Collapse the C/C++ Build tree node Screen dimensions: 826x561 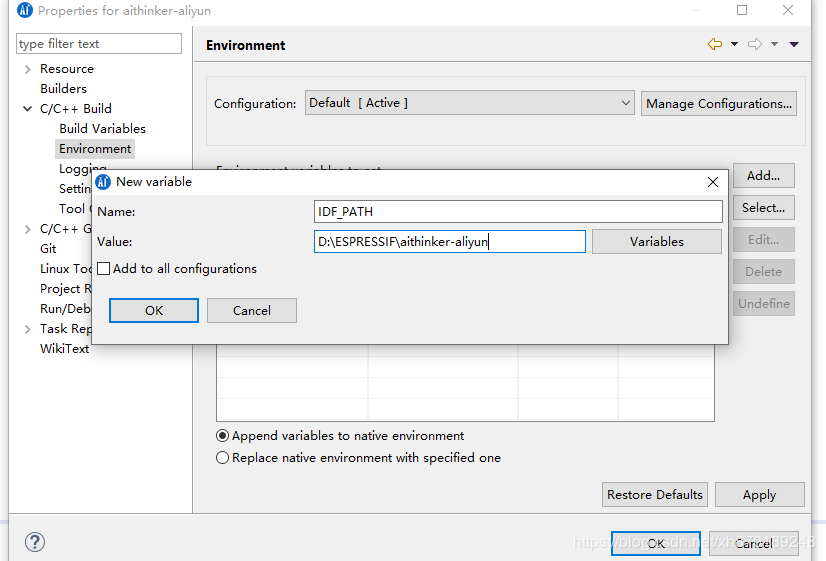tap(27, 109)
